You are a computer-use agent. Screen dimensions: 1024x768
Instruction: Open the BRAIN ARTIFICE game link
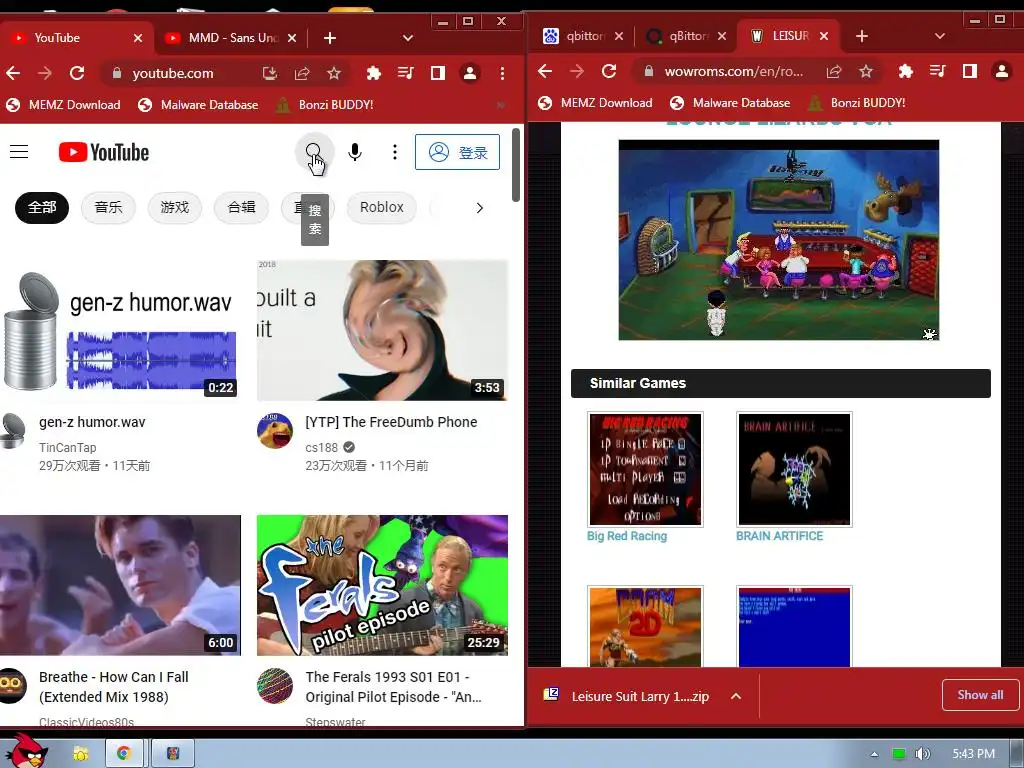[x=779, y=536]
